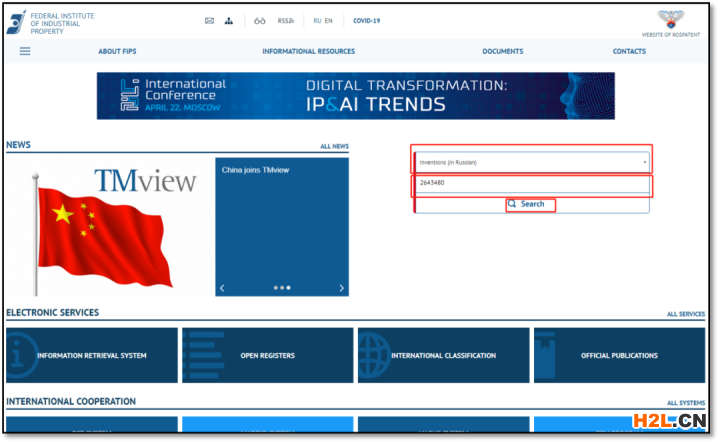Click the COVID-19 link

click(367, 20)
